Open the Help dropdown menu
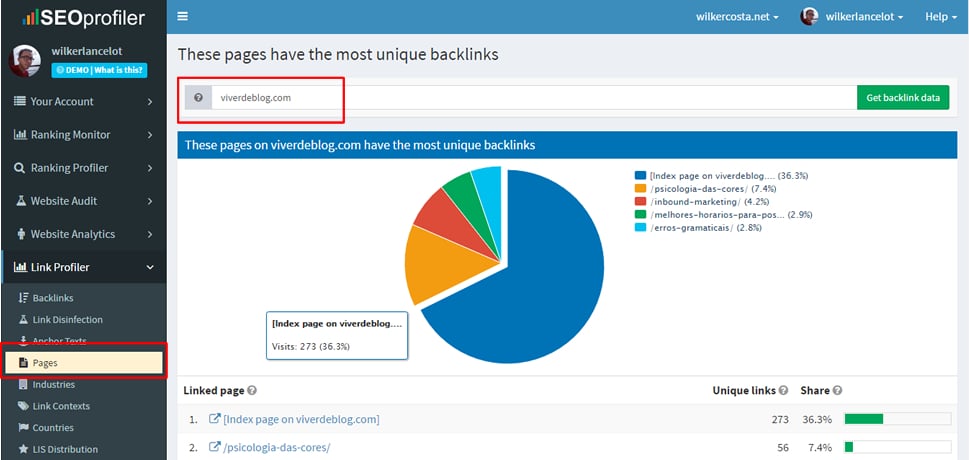The height and width of the screenshot is (460, 969). [x=941, y=17]
